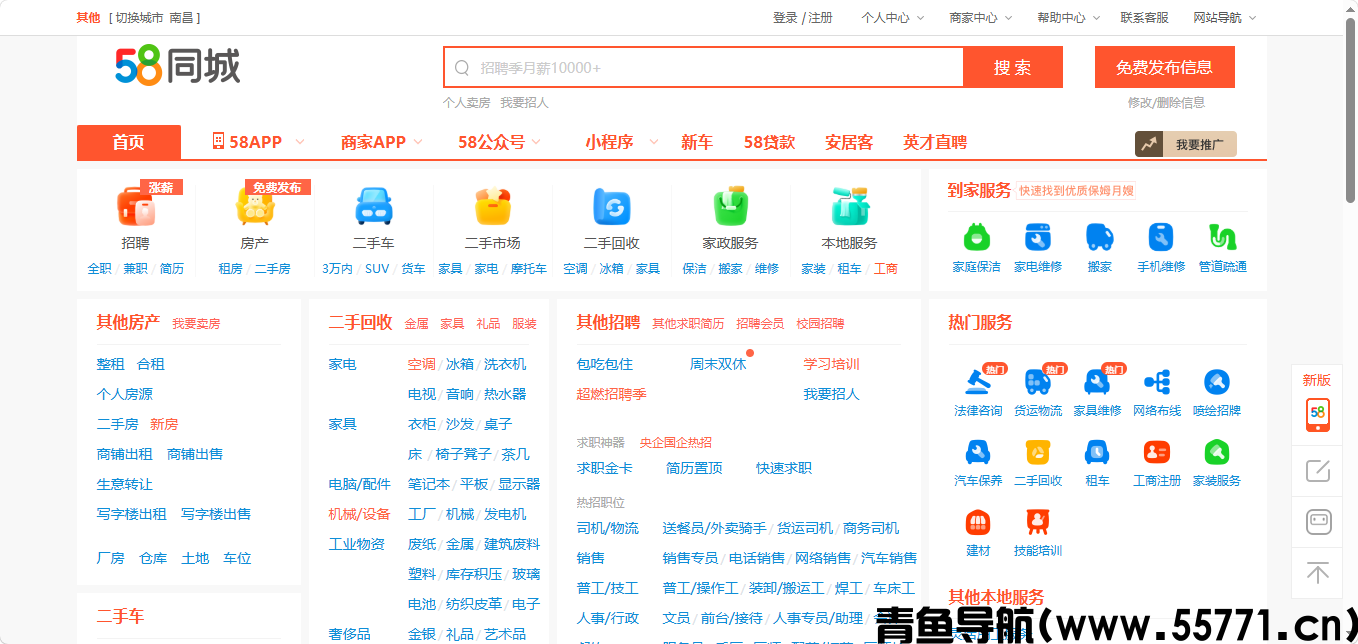Open the 本地服务 category icon
The width and height of the screenshot is (1358, 644).
pos(849,206)
